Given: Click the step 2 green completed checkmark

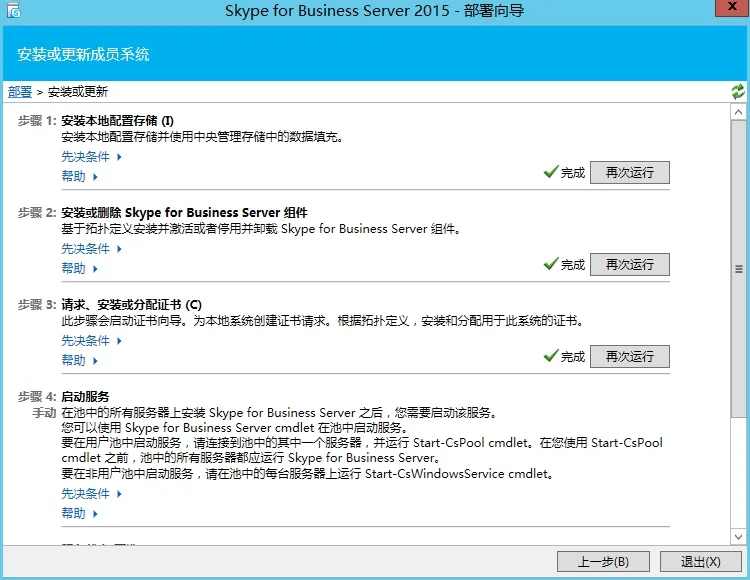Looking at the screenshot, I should pyautogui.click(x=550, y=264).
